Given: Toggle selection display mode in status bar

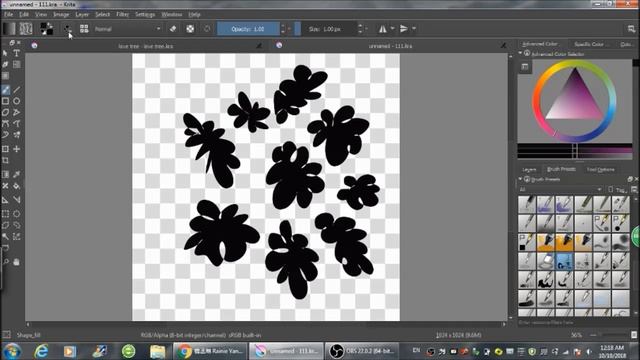Looking at the screenshot, I should tap(7, 335).
